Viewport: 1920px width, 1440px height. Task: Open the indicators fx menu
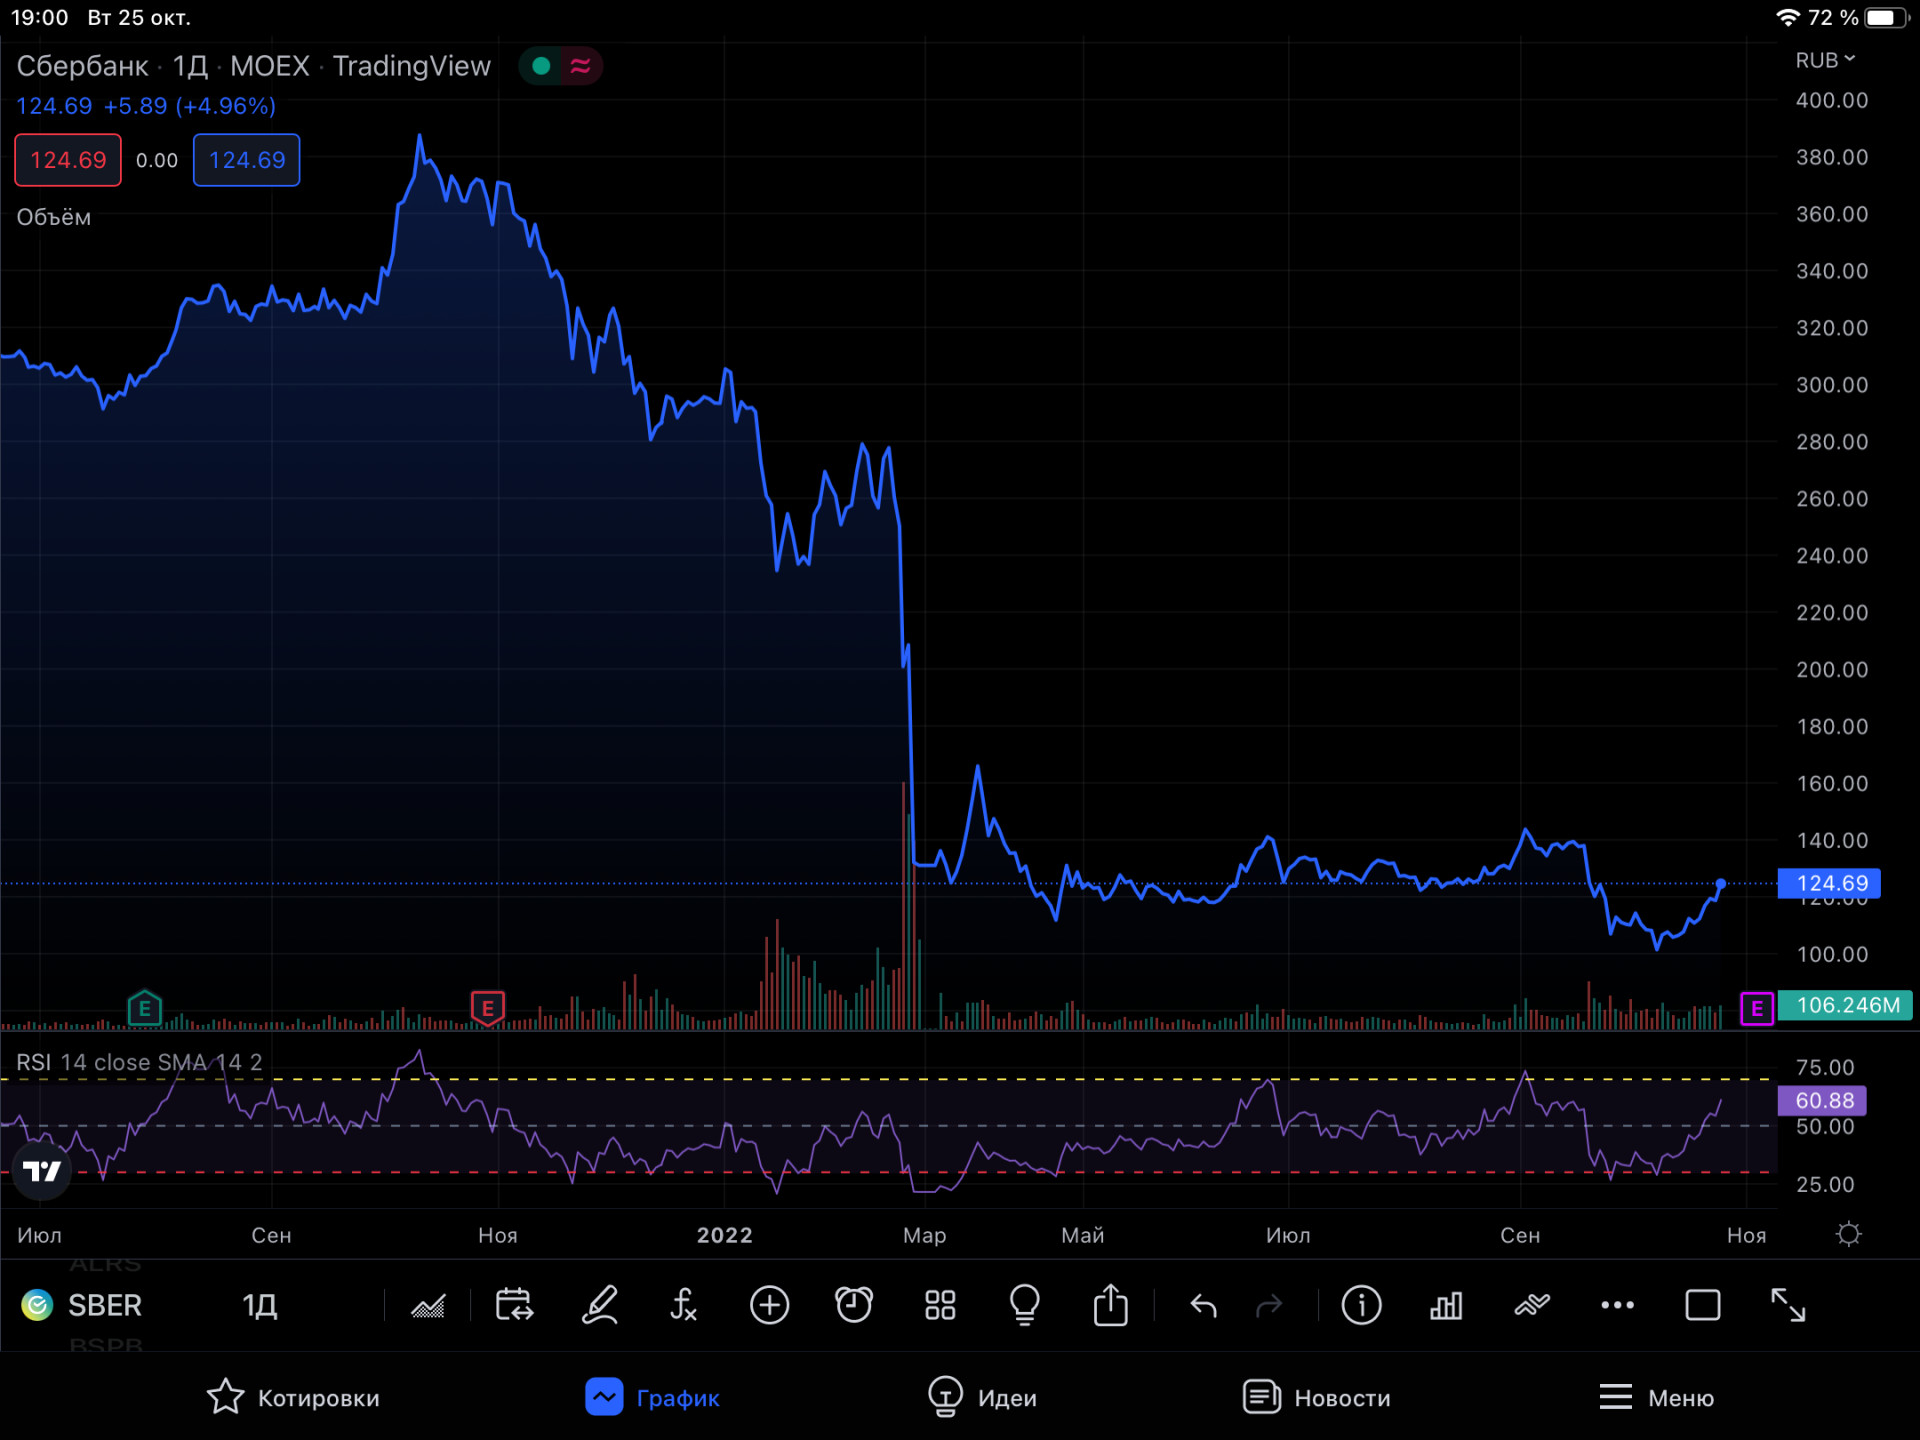(x=683, y=1305)
